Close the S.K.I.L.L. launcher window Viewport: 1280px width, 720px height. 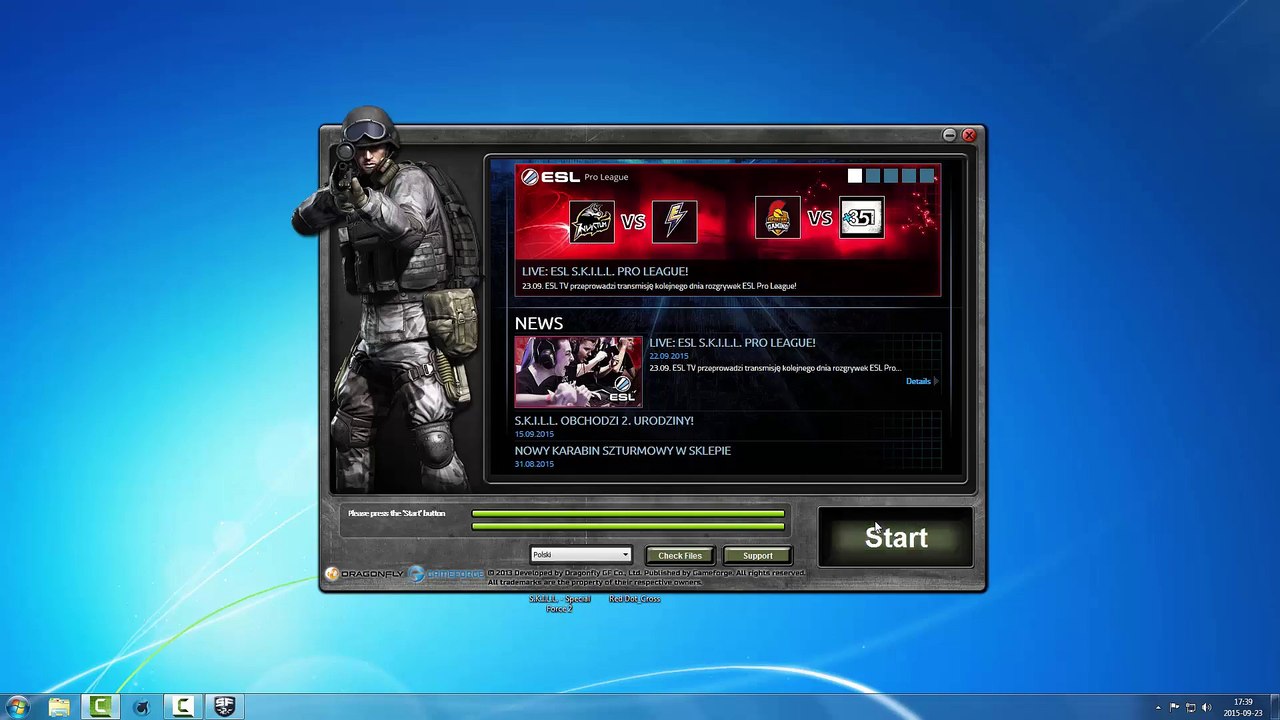tap(969, 135)
